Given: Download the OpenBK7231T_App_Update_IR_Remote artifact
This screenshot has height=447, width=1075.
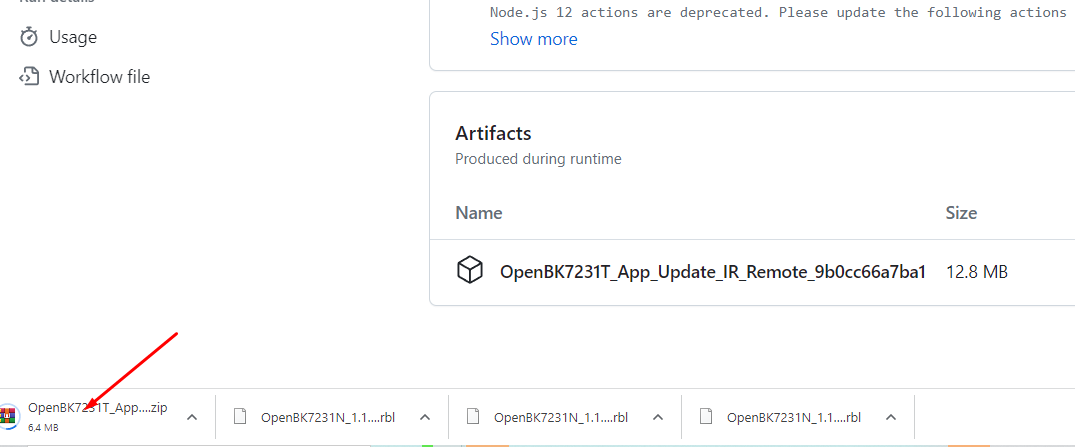Looking at the screenshot, I should point(713,272).
